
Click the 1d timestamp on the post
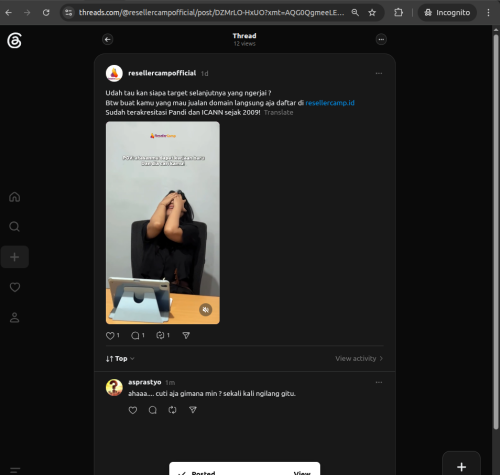(x=205, y=73)
